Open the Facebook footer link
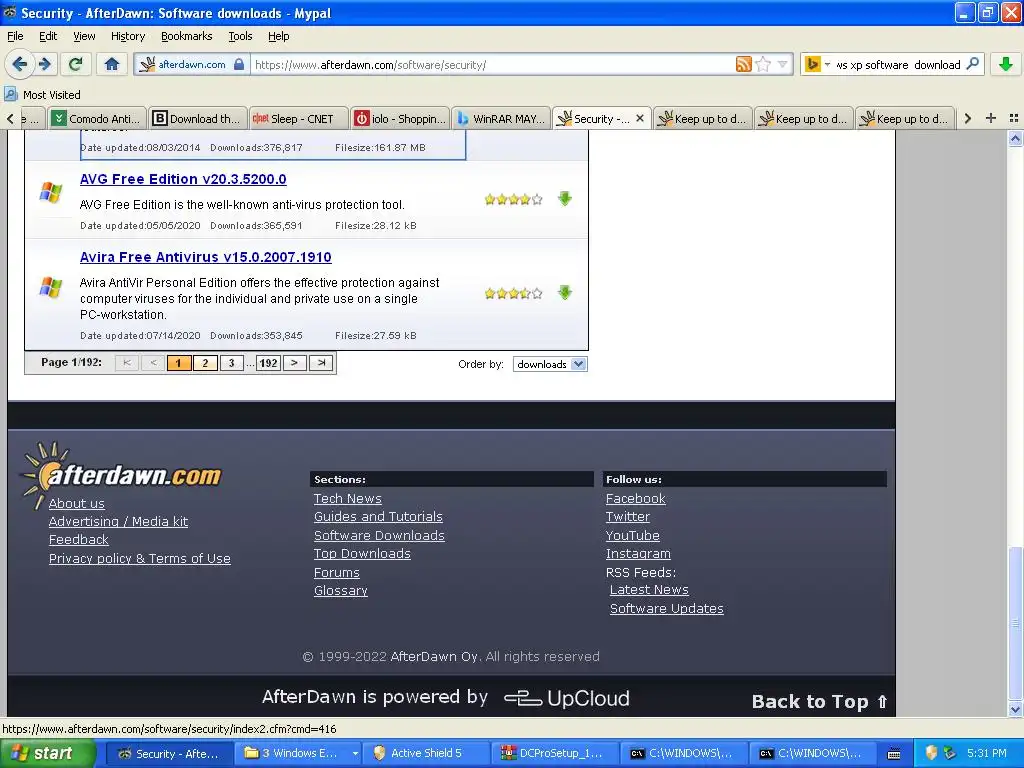Screen dimensions: 1024x768 point(635,498)
